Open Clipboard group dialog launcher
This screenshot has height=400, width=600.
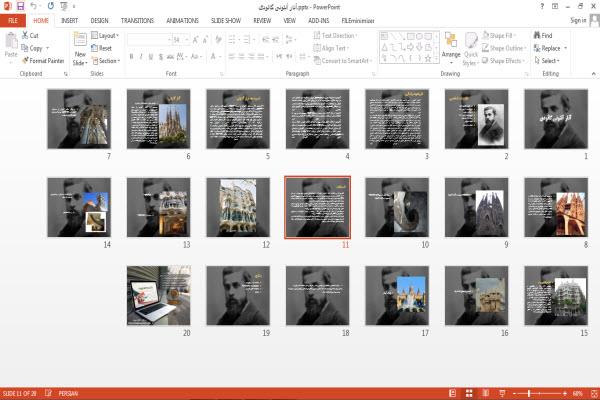tap(66, 73)
